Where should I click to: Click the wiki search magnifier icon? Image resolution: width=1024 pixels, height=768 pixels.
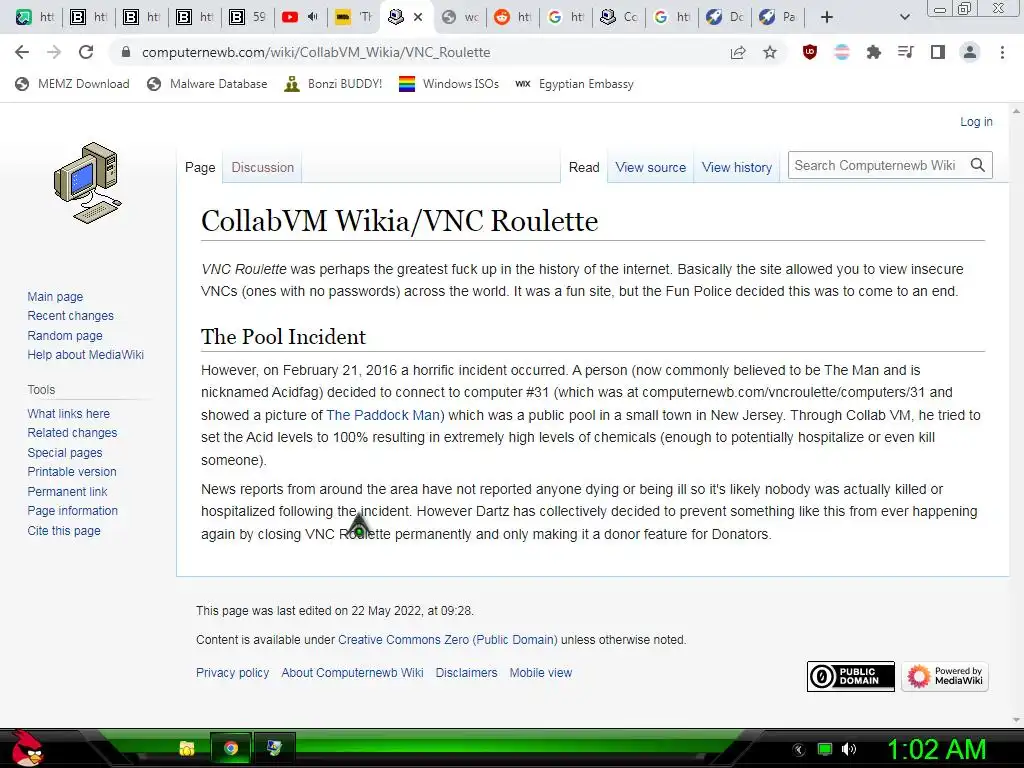pos(978,165)
